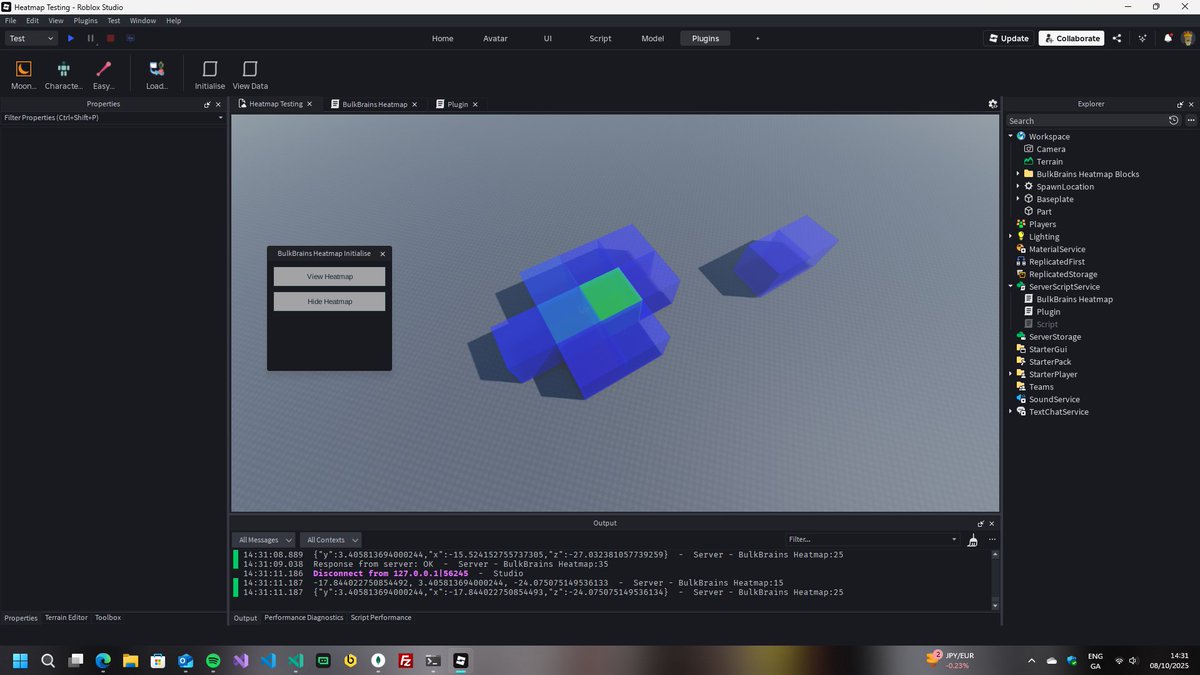Image resolution: width=1200 pixels, height=675 pixels.
Task: Switch to the Model ribbon tab
Action: [x=653, y=38]
